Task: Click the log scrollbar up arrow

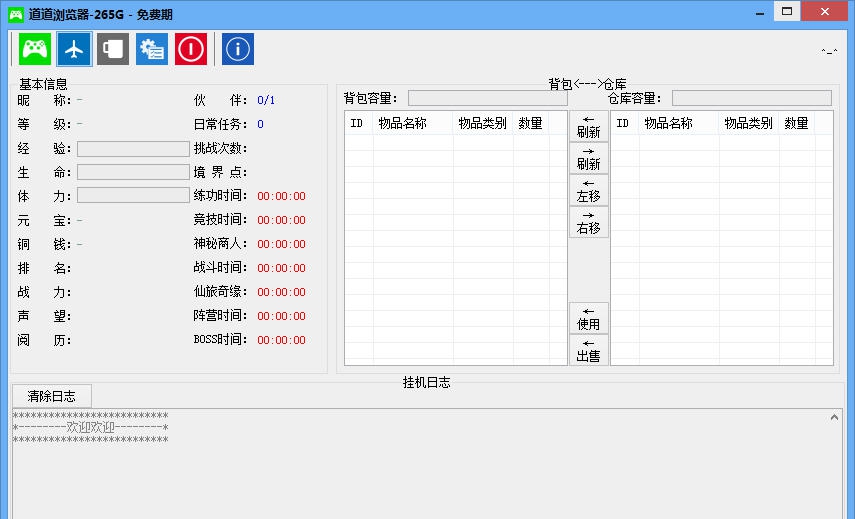Action: point(834,418)
